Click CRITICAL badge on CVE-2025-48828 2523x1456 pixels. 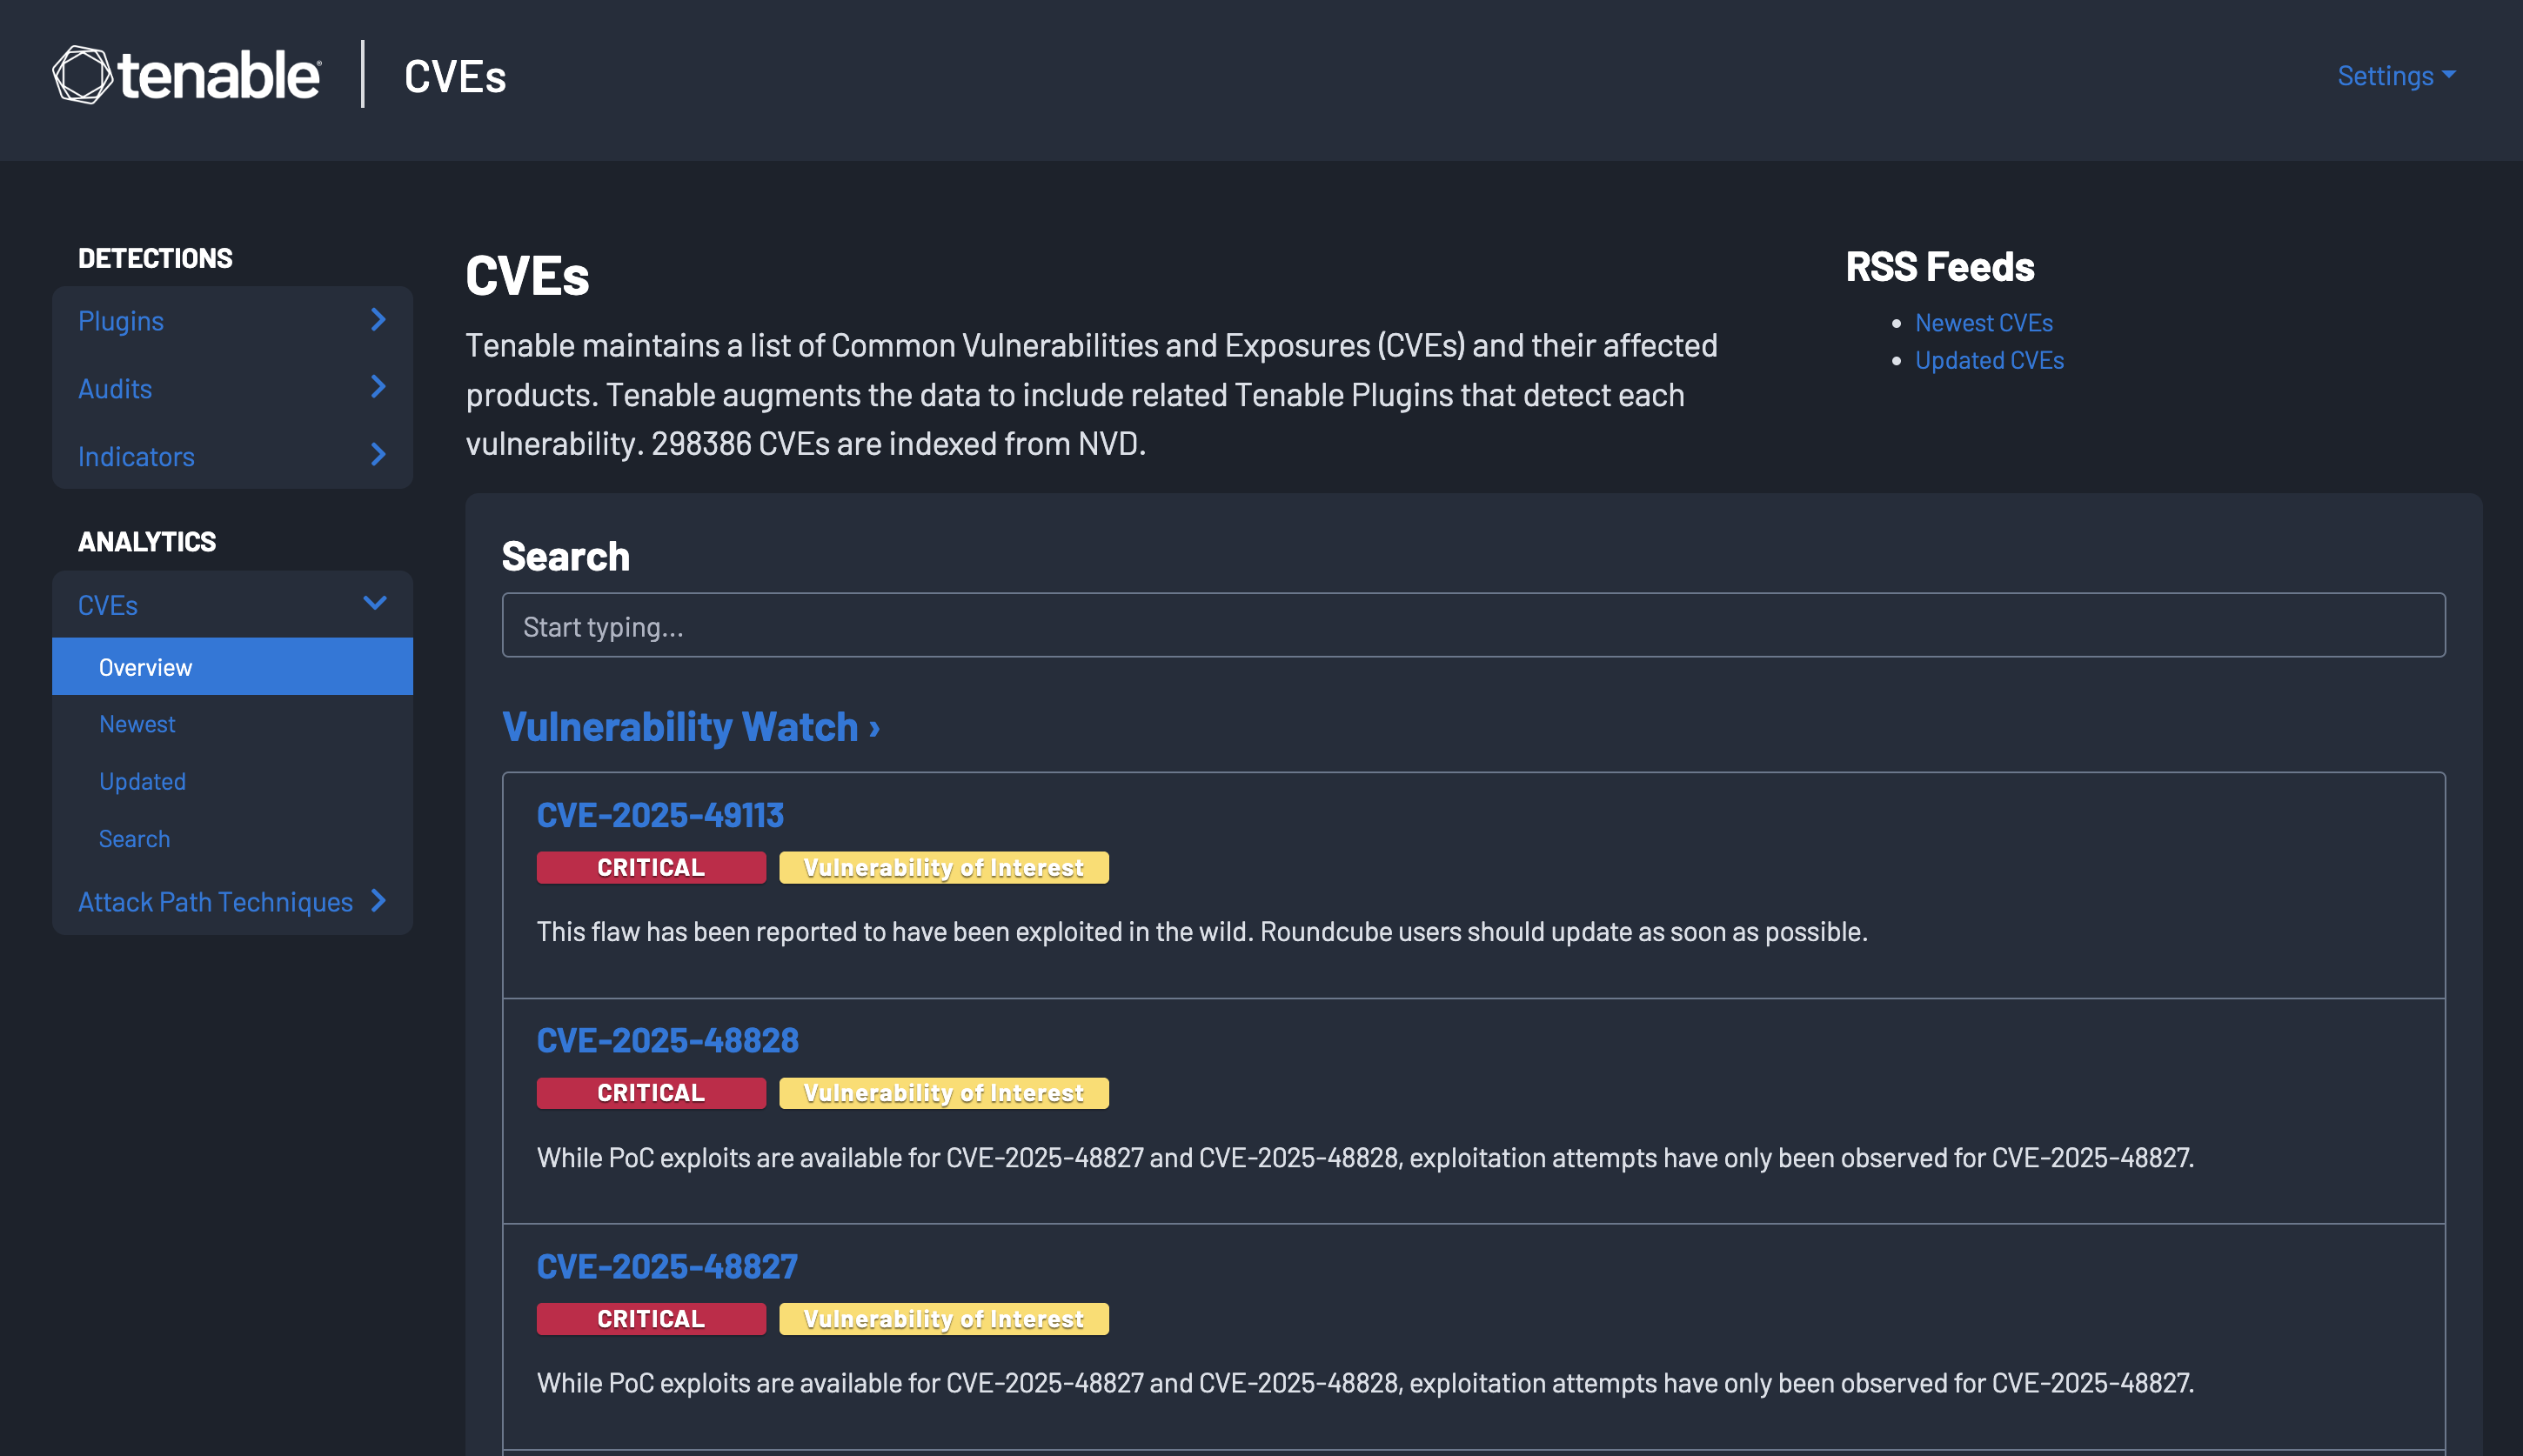click(651, 1093)
